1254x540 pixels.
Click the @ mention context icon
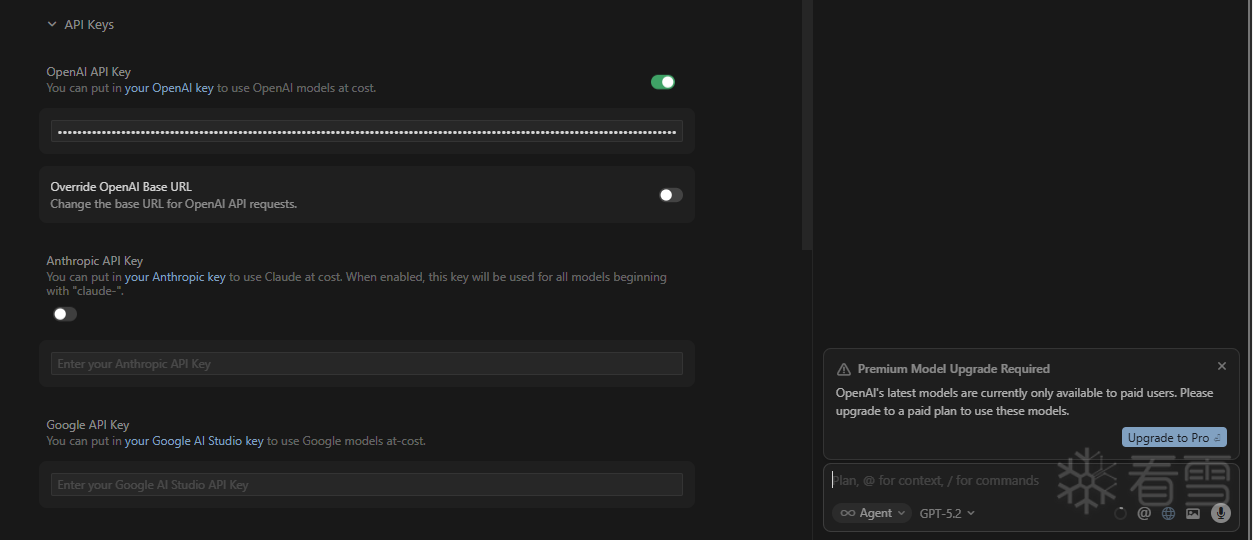click(1144, 513)
